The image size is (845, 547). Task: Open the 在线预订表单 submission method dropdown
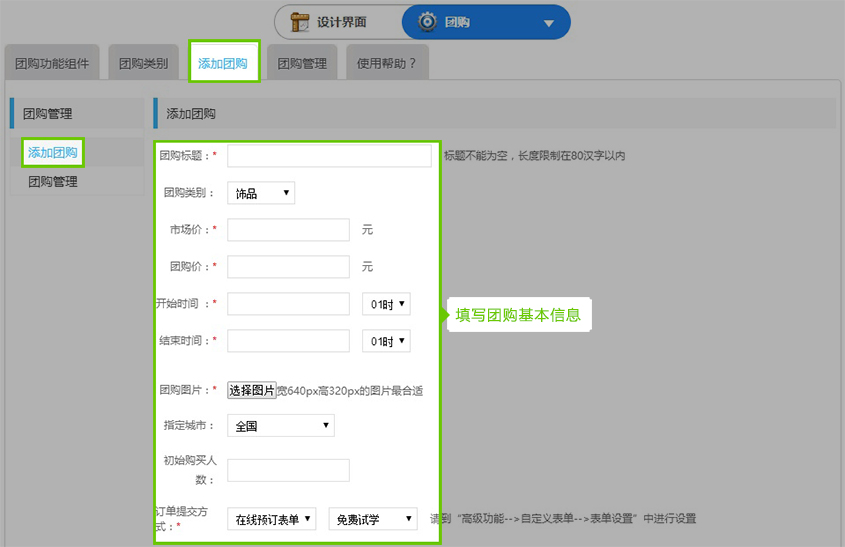click(x=272, y=519)
